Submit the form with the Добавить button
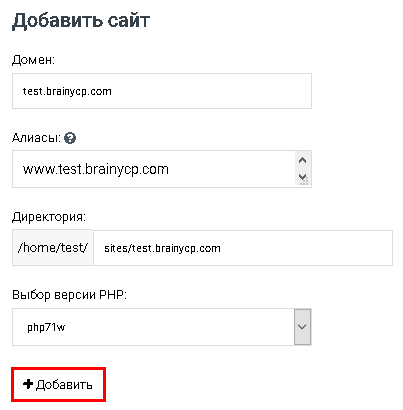 coord(59,384)
